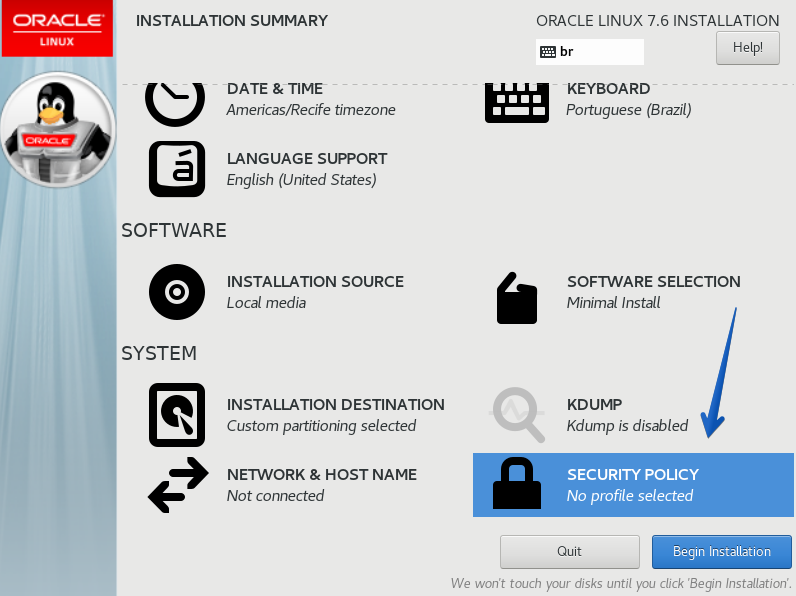Screen dimensions: 796x596
Task: Select the Installation Source disc icon
Action: [177, 292]
